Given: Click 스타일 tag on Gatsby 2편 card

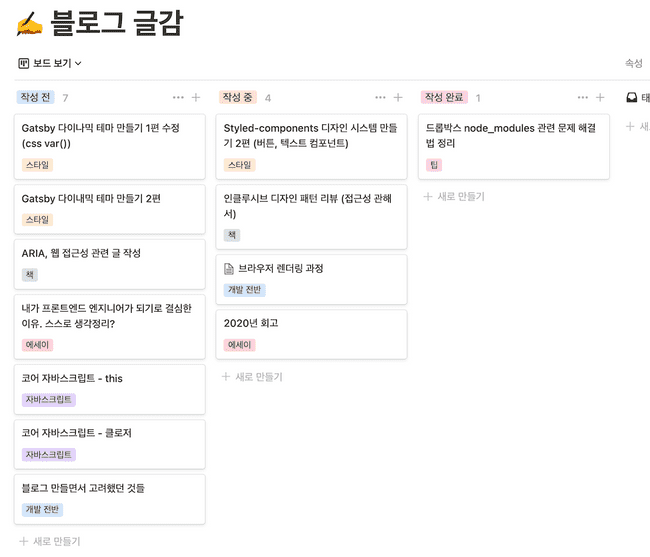Looking at the screenshot, I should coord(37,220).
